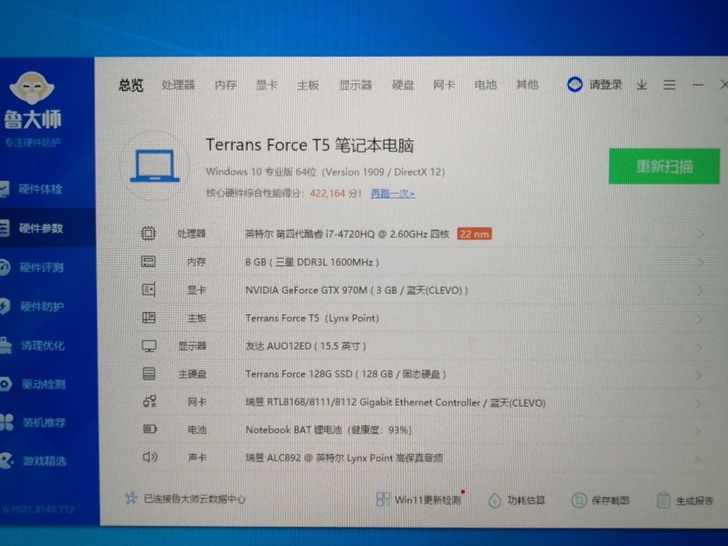Expand the 显示器 row chevron
Viewport: 728px width, 546px height.
point(699,347)
